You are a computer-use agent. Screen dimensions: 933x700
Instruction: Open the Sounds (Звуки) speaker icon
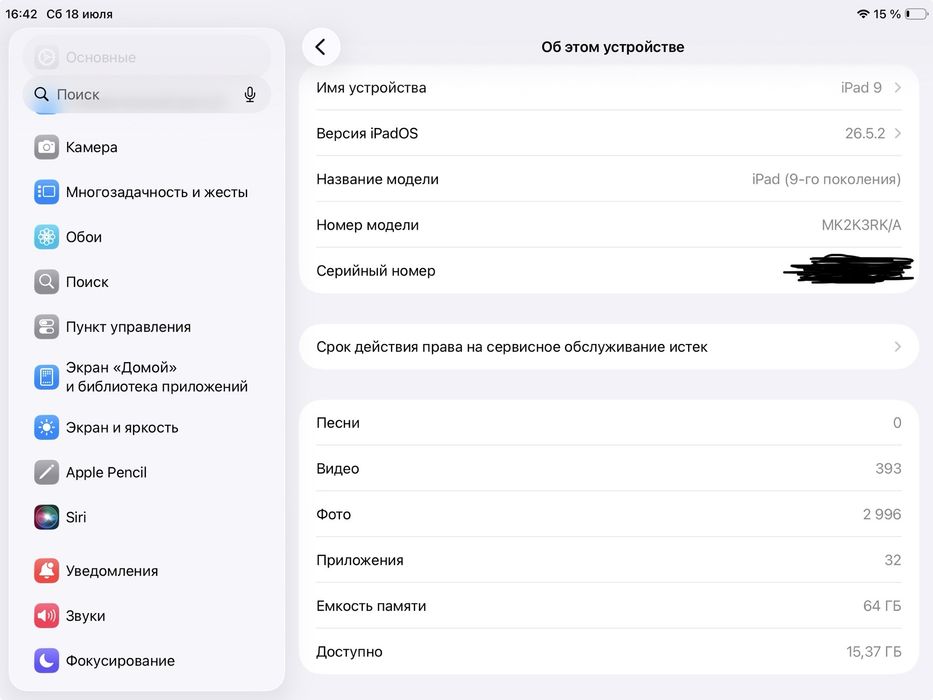coord(46,615)
